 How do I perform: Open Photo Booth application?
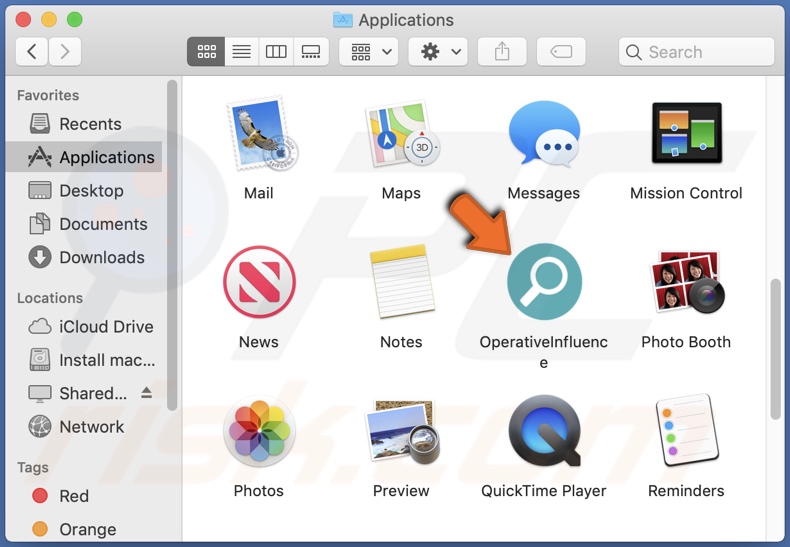(686, 282)
